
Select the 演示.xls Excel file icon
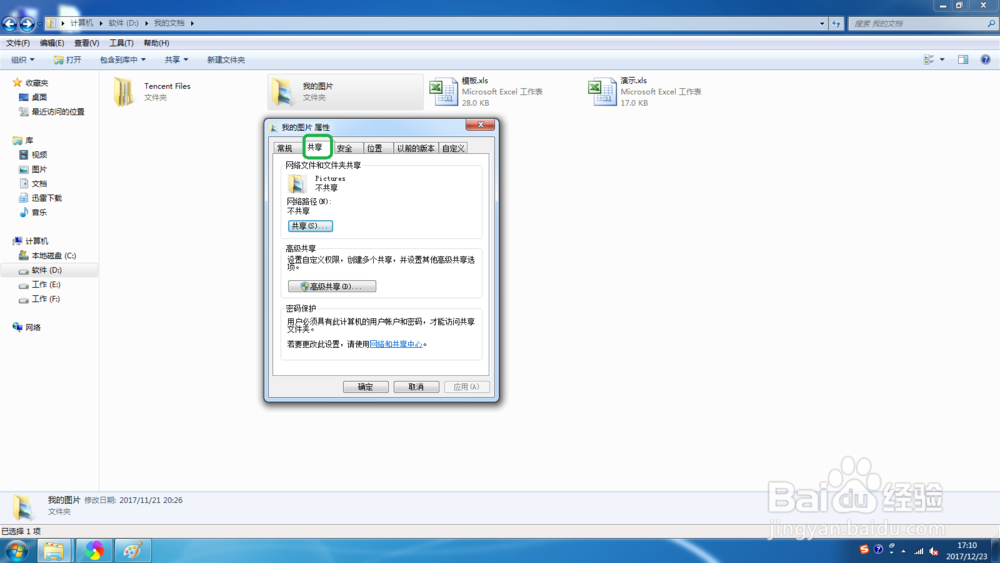pyautogui.click(x=602, y=92)
